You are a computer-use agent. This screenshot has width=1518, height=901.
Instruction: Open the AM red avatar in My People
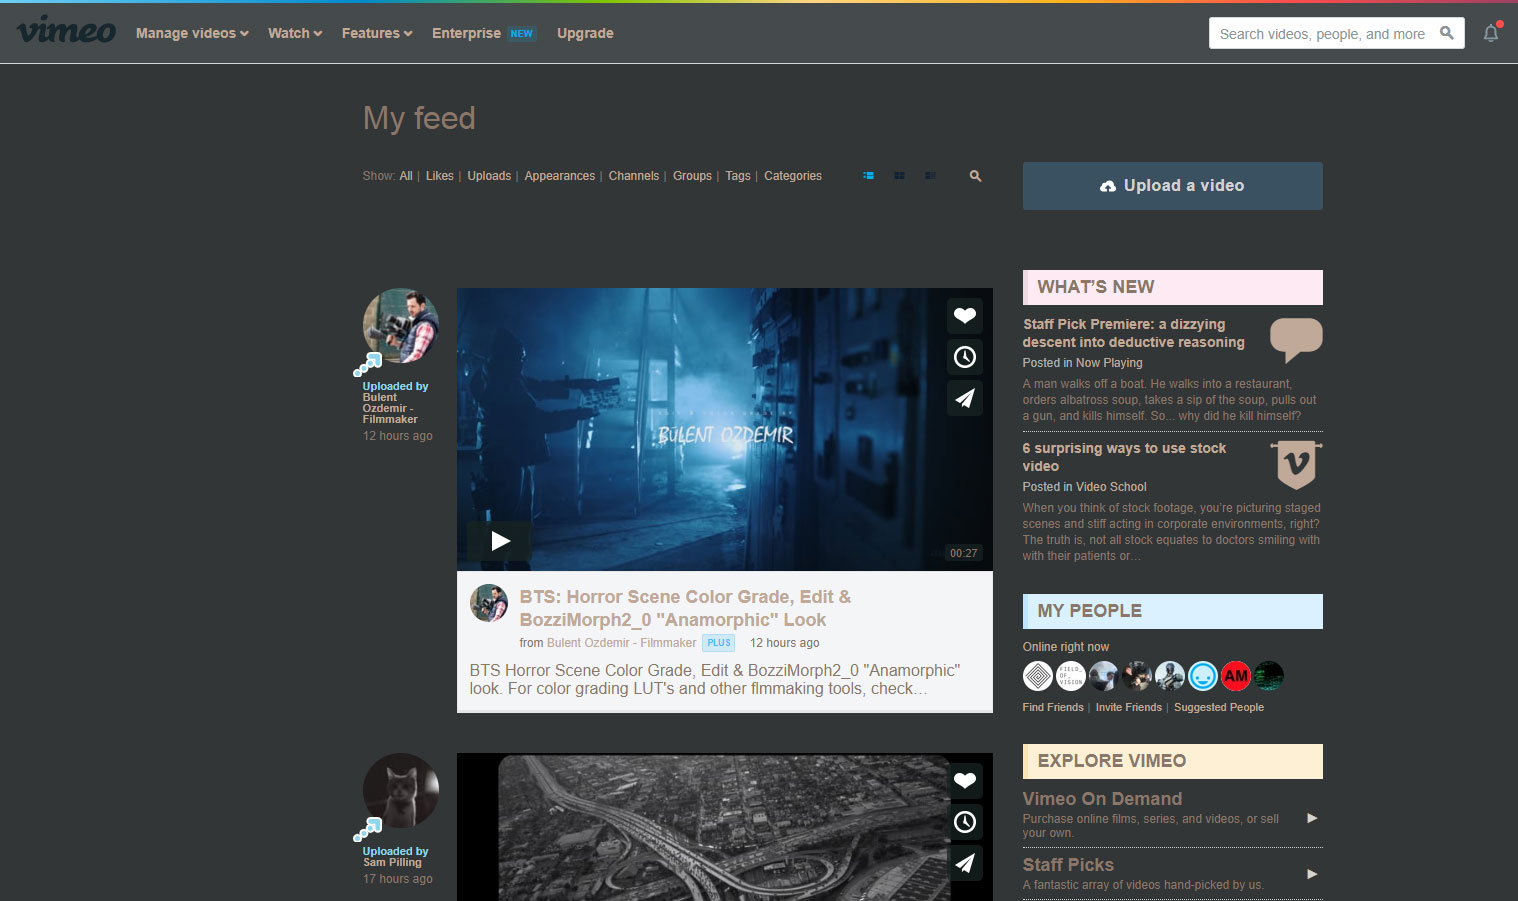click(x=1236, y=676)
